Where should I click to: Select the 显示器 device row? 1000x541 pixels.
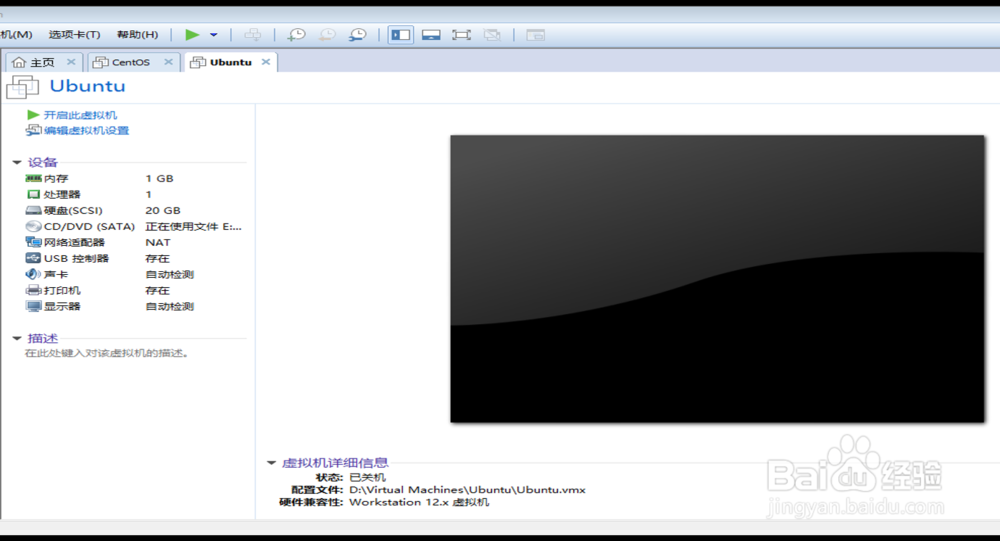coord(134,306)
